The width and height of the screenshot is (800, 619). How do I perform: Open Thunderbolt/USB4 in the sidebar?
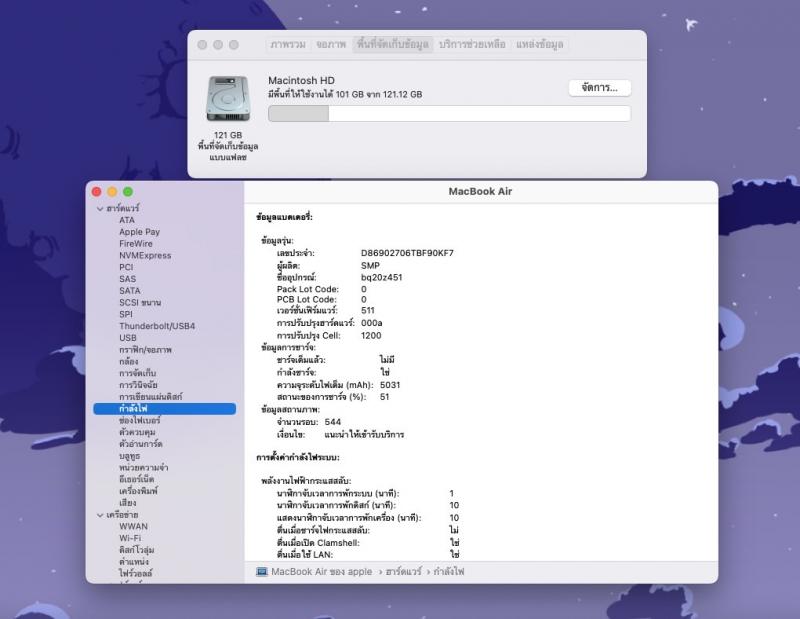point(157,326)
